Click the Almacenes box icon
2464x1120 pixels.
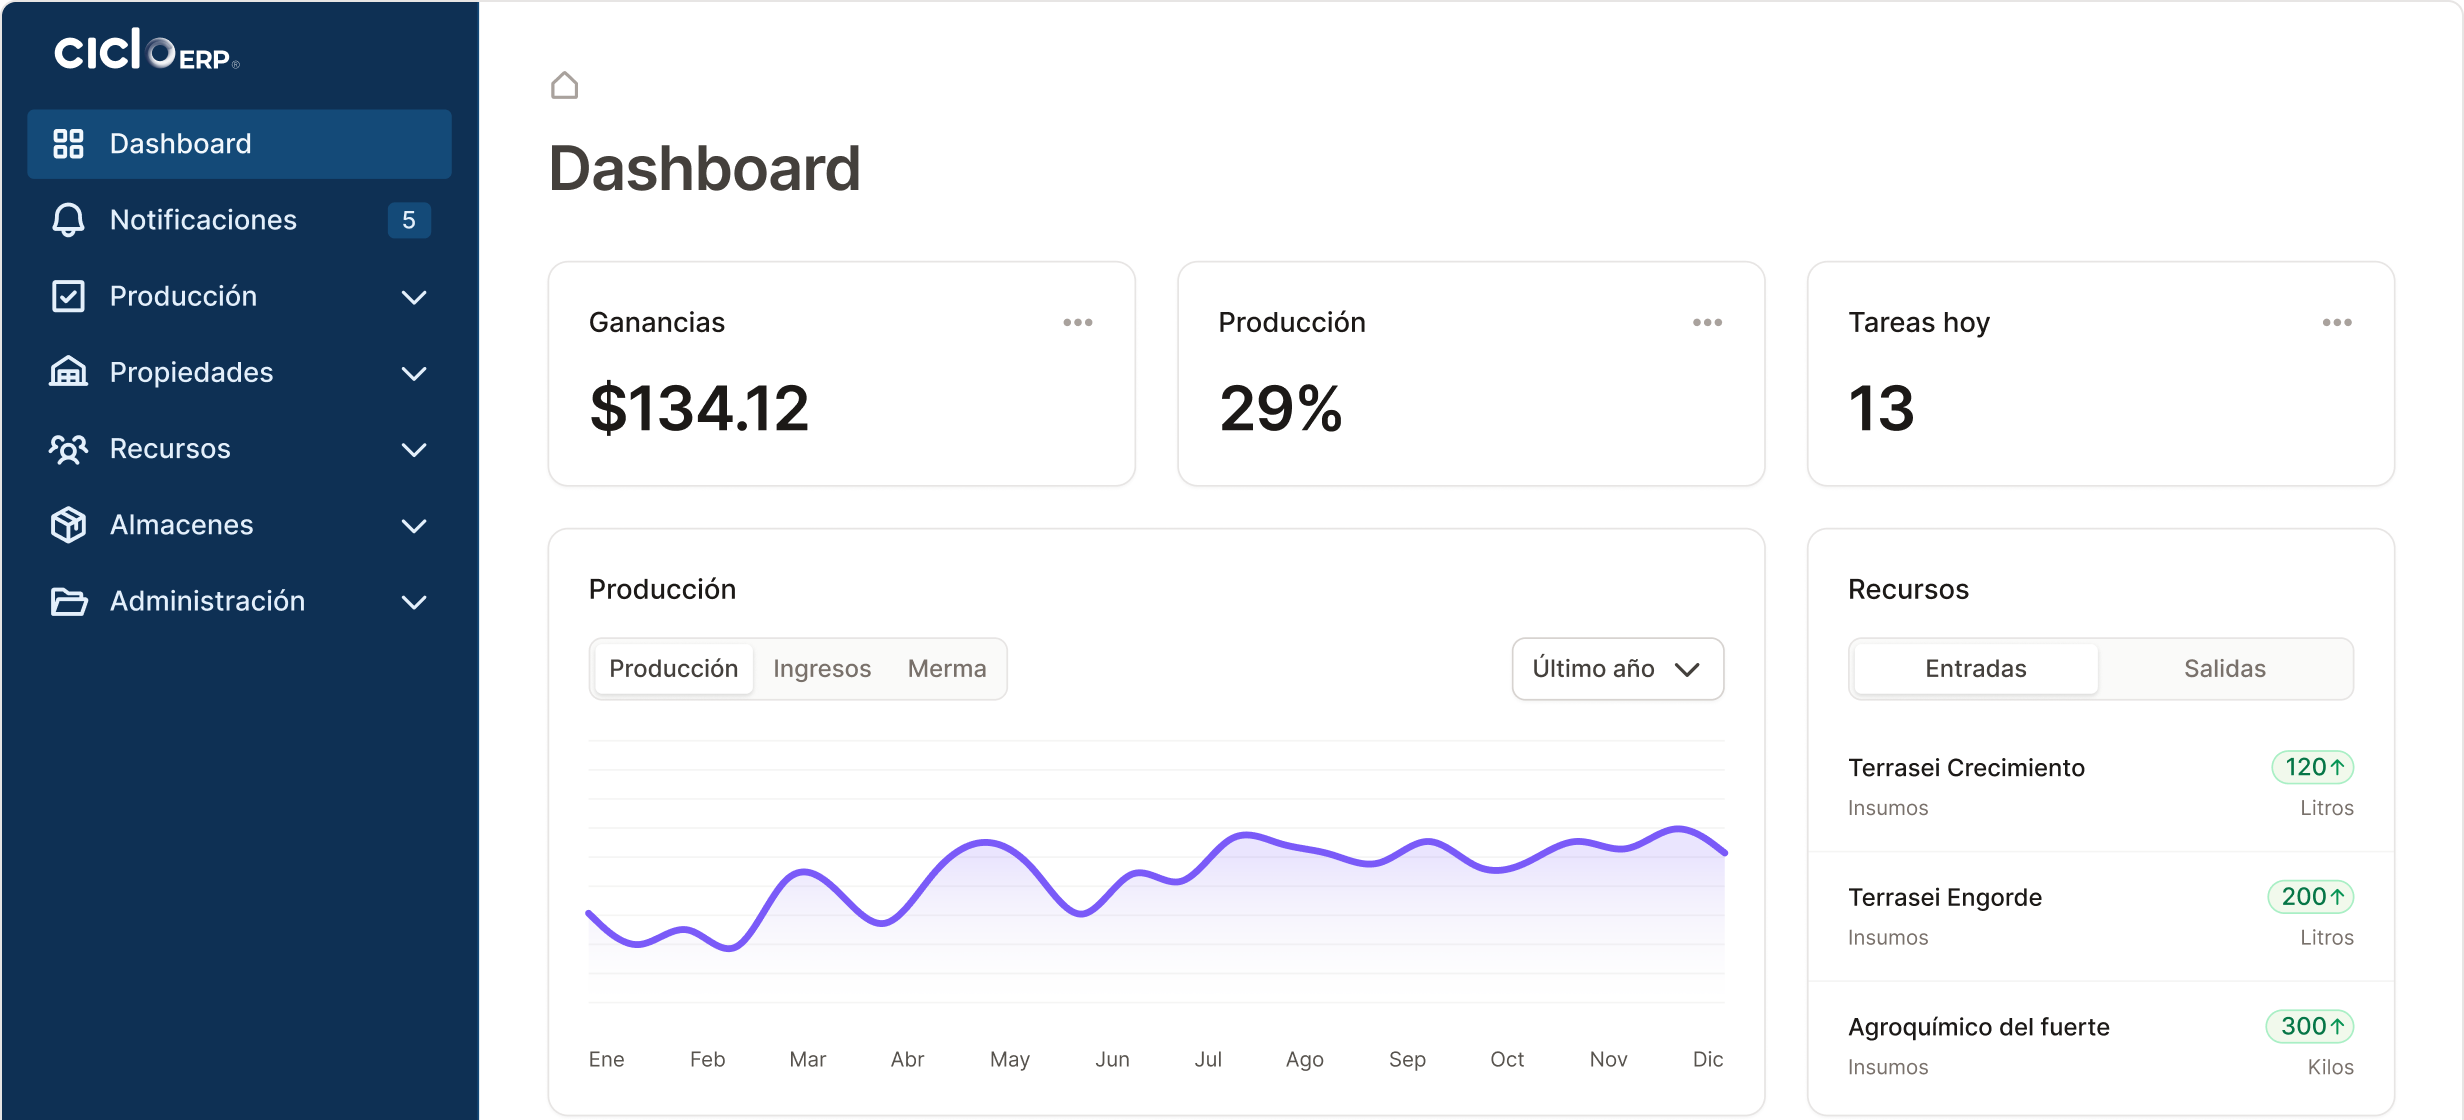(x=68, y=525)
